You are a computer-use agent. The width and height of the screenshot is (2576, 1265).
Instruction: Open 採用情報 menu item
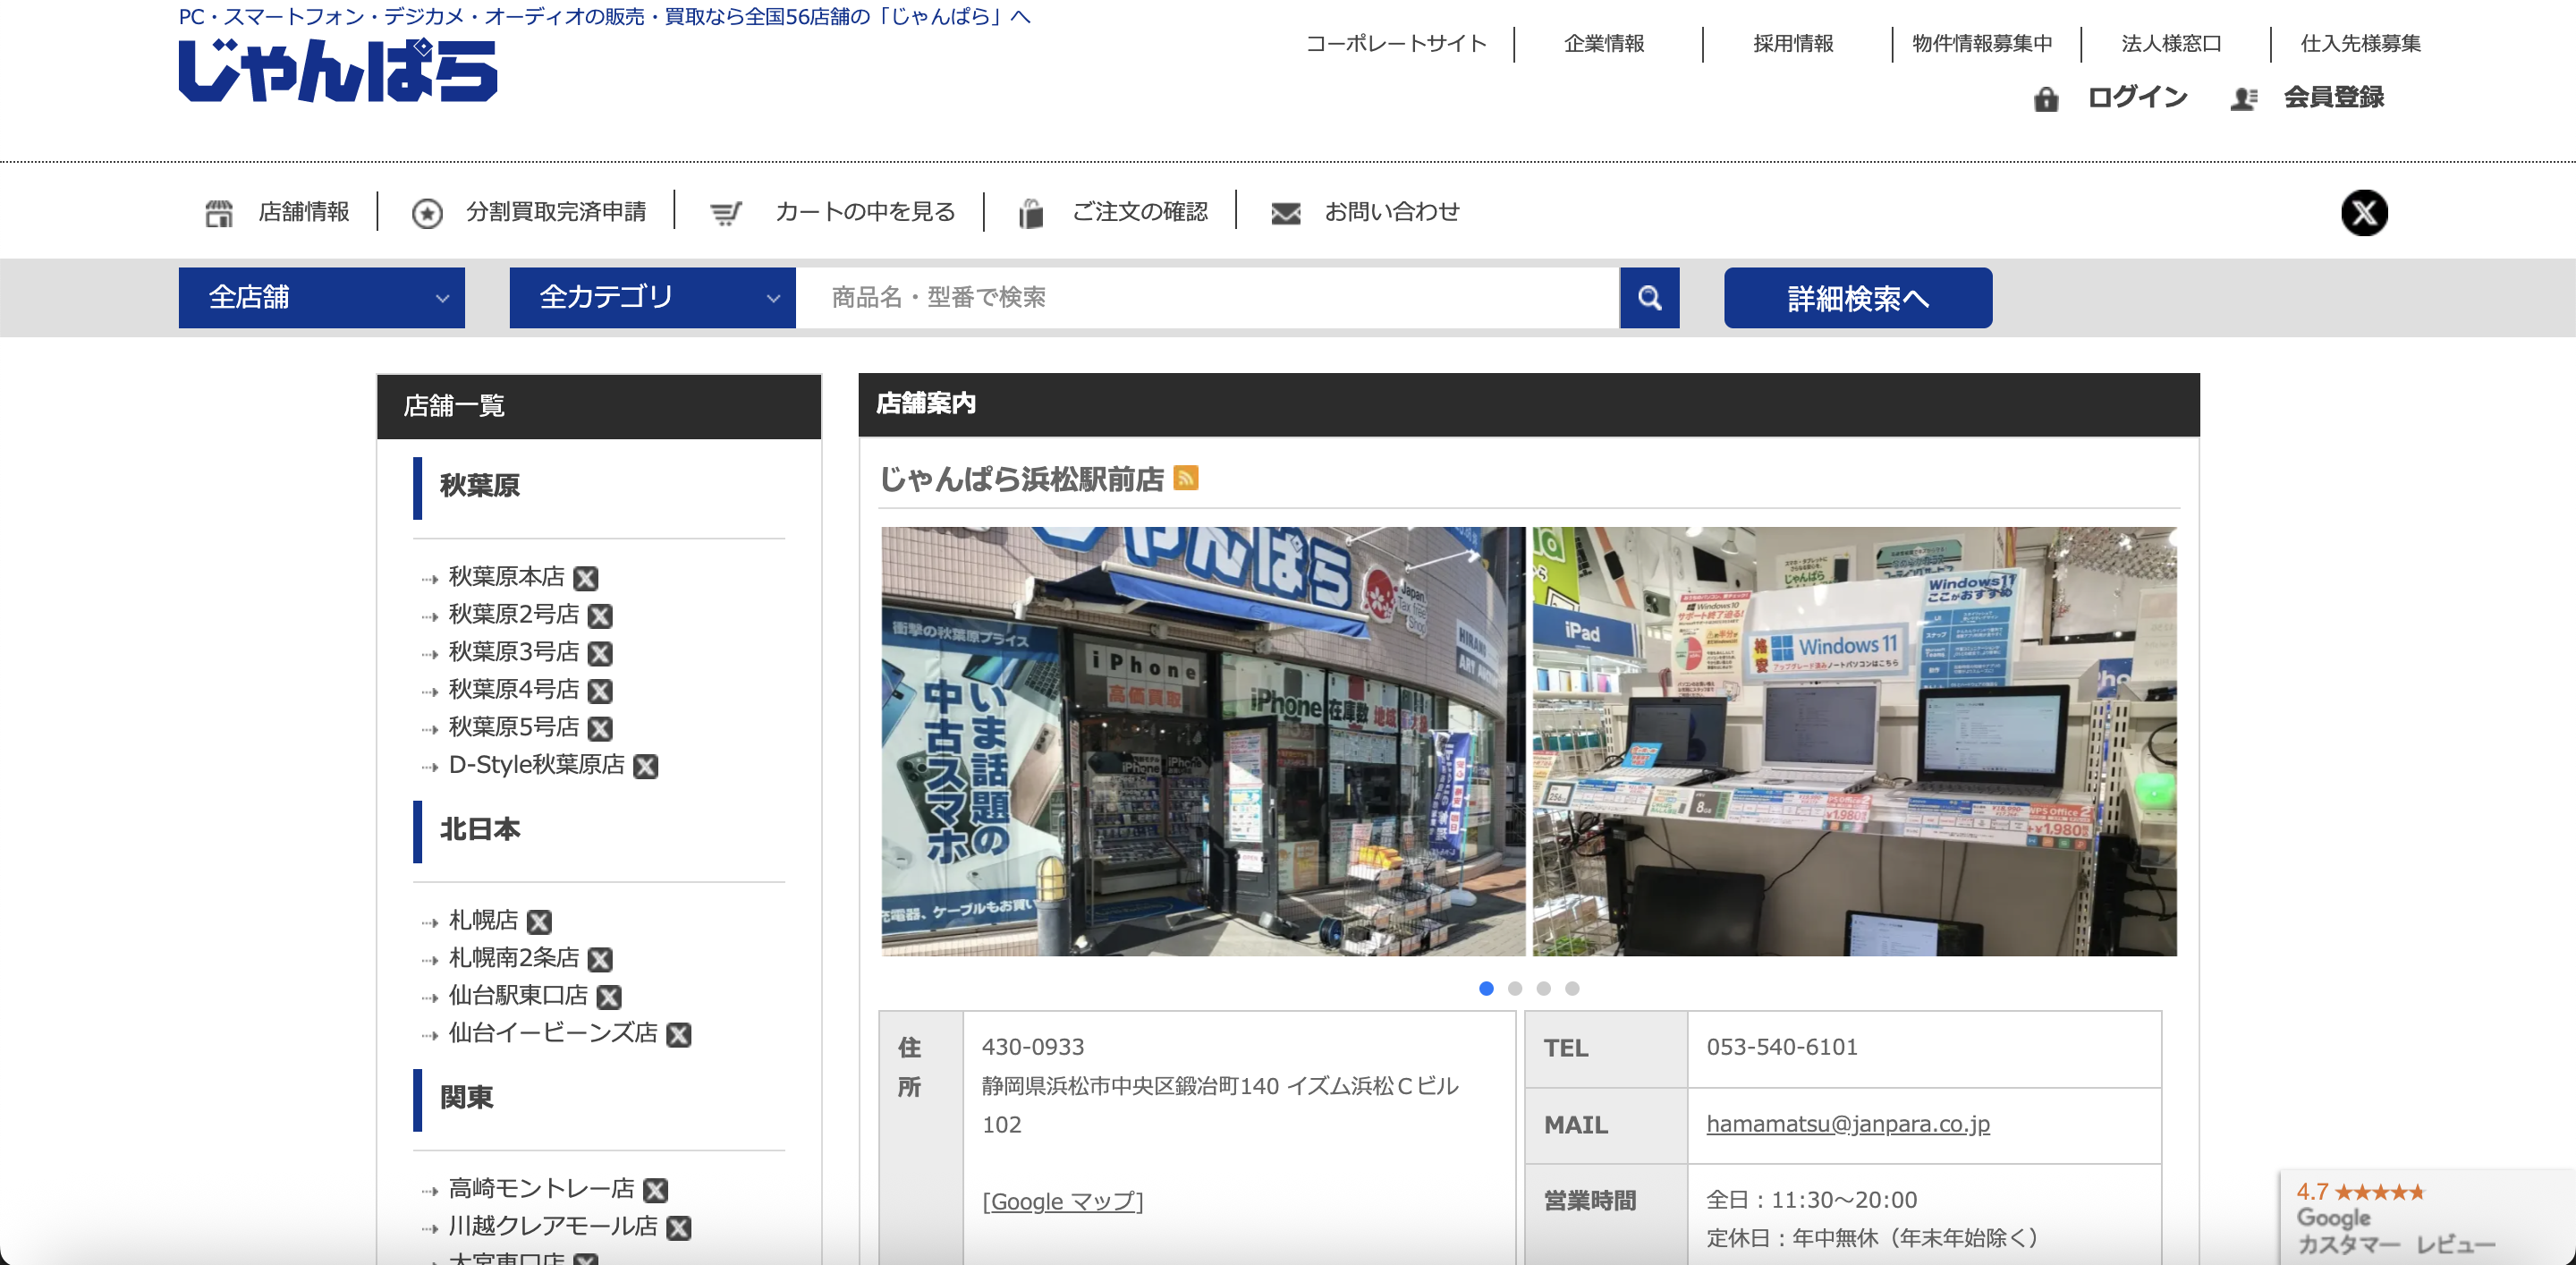(1793, 43)
